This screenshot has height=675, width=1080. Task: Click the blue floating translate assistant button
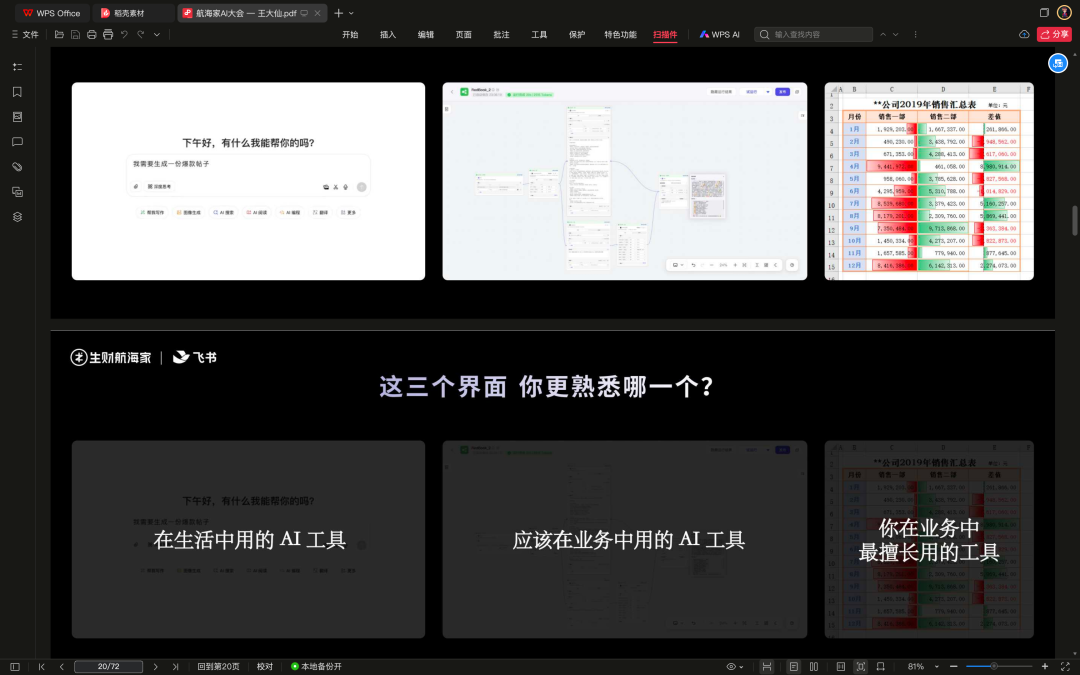pos(1058,63)
